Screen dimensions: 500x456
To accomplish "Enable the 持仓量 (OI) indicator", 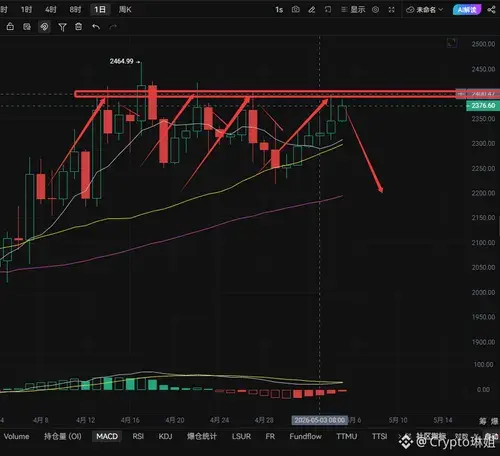I will [x=63, y=436].
